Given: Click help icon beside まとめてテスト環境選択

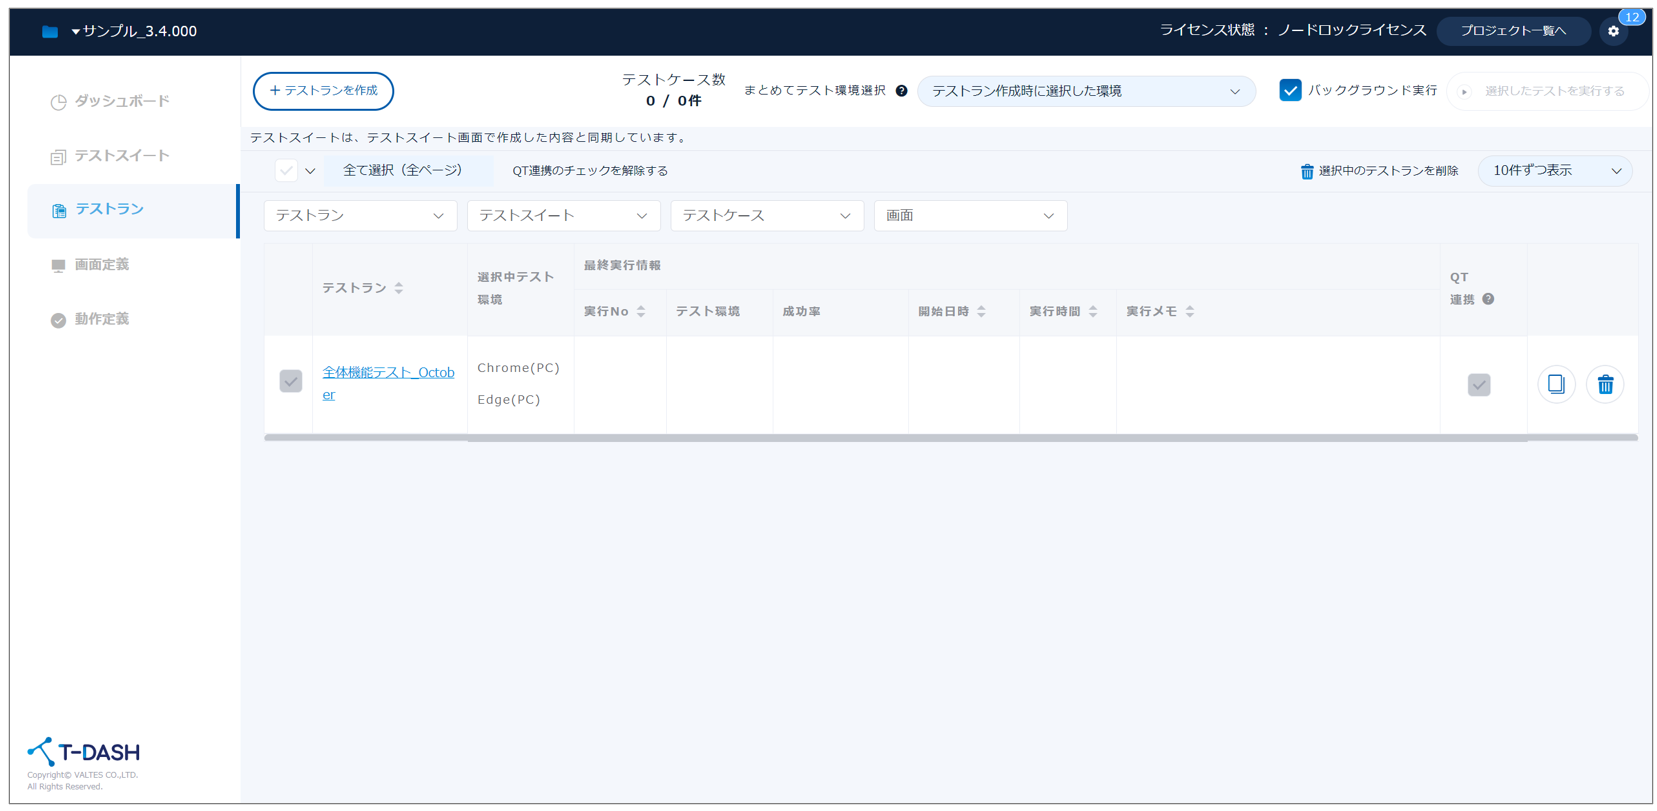Looking at the screenshot, I should click(x=901, y=91).
